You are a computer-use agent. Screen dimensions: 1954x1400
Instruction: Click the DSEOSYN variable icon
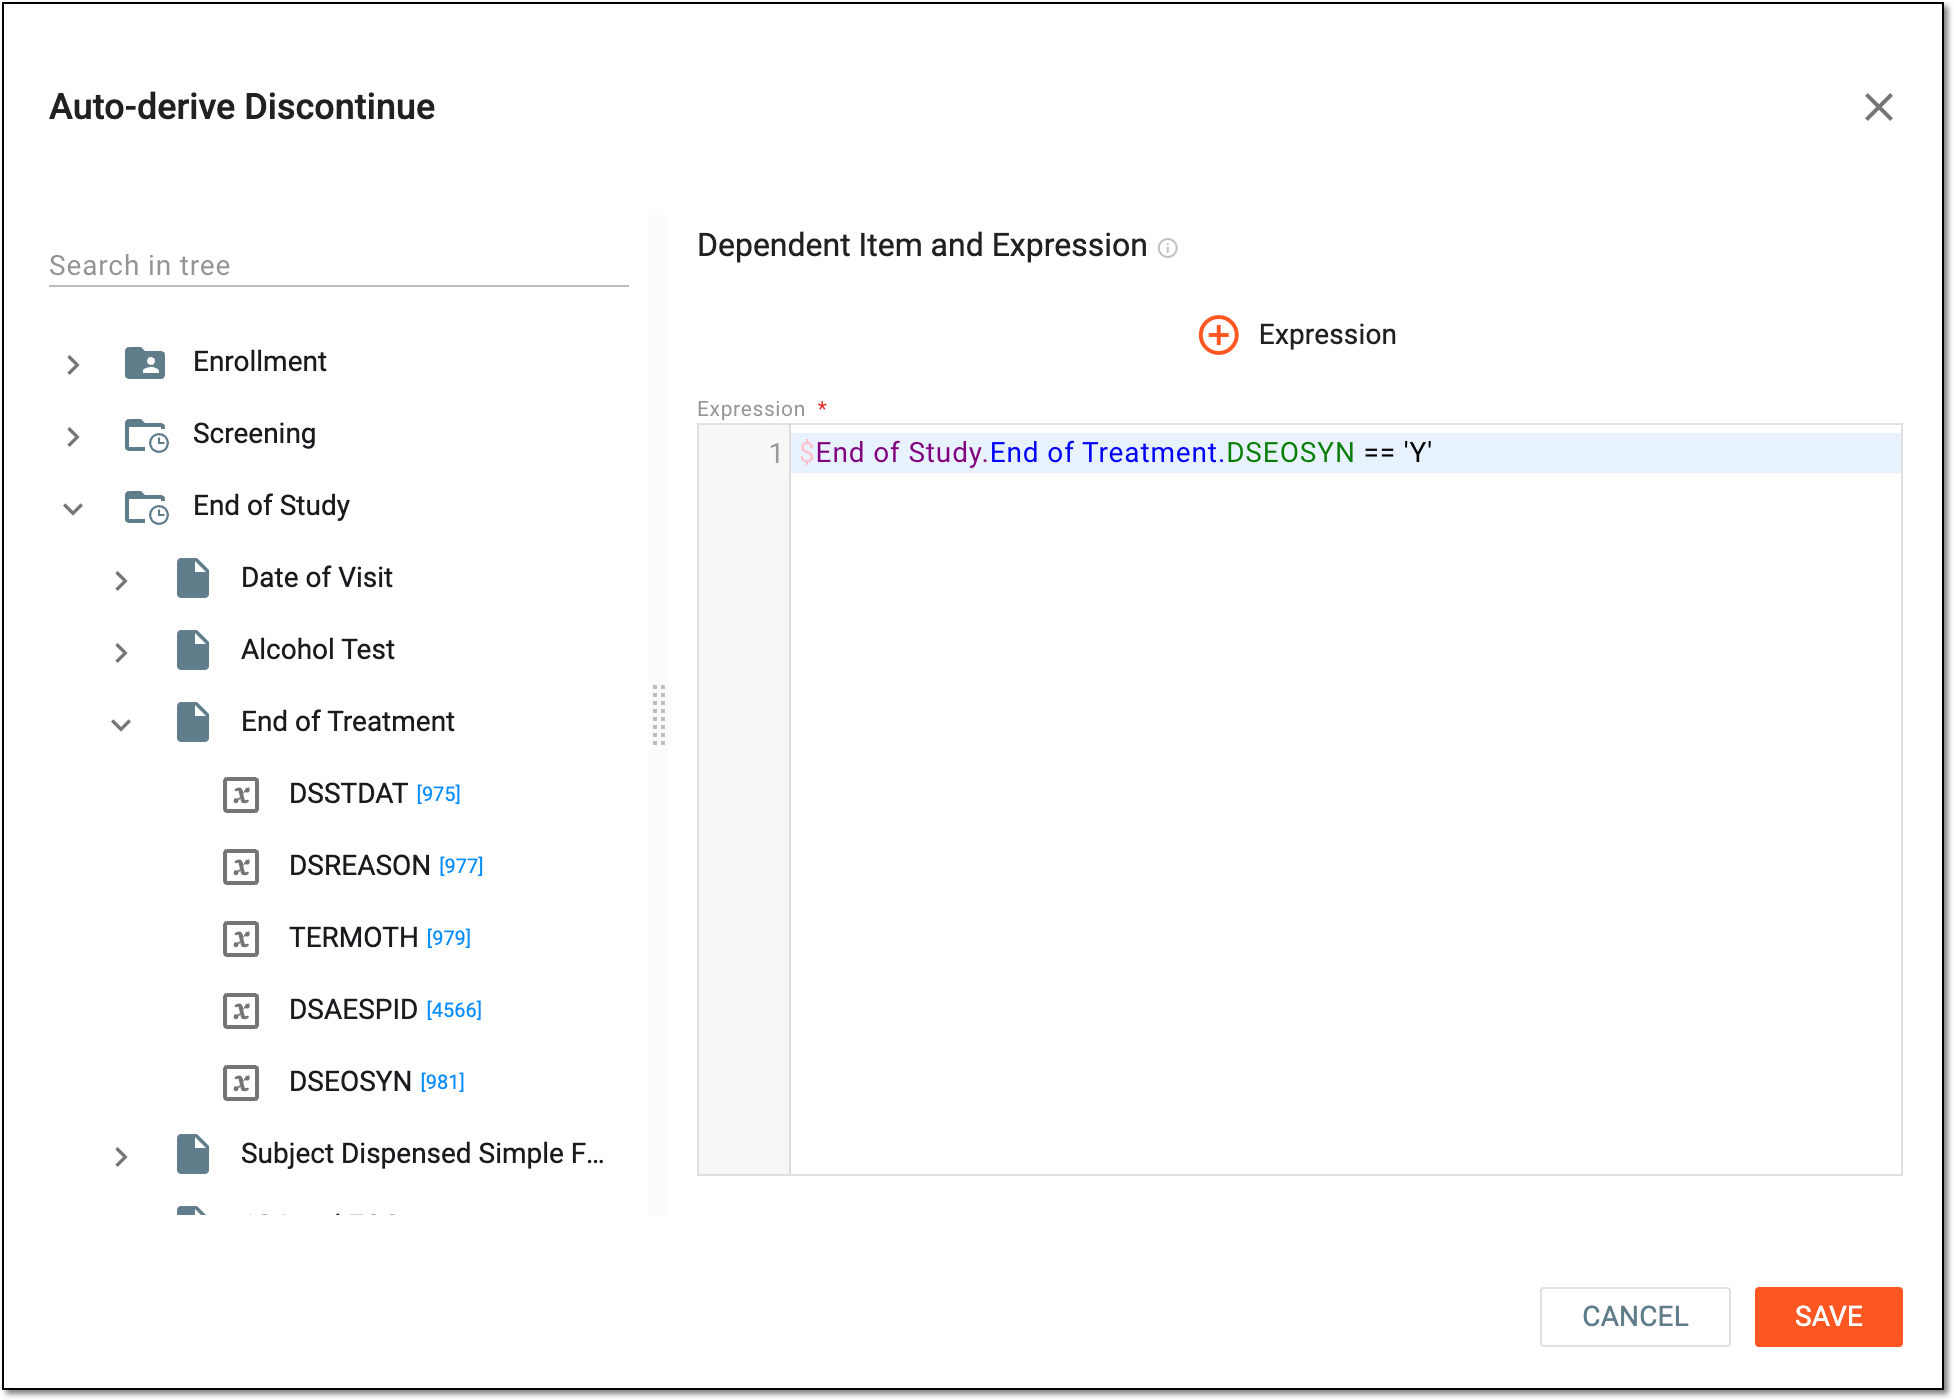click(241, 1083)
